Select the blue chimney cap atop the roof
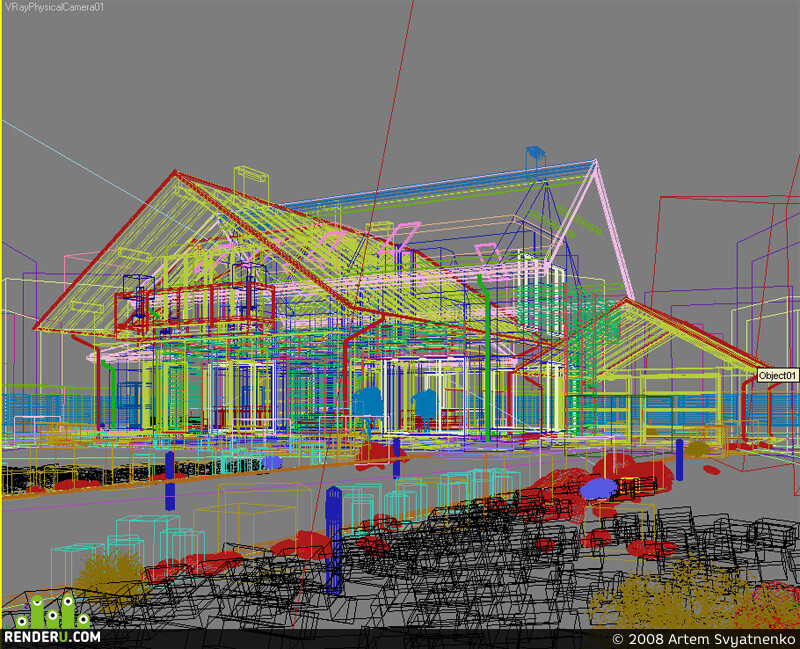 point(535,152)
